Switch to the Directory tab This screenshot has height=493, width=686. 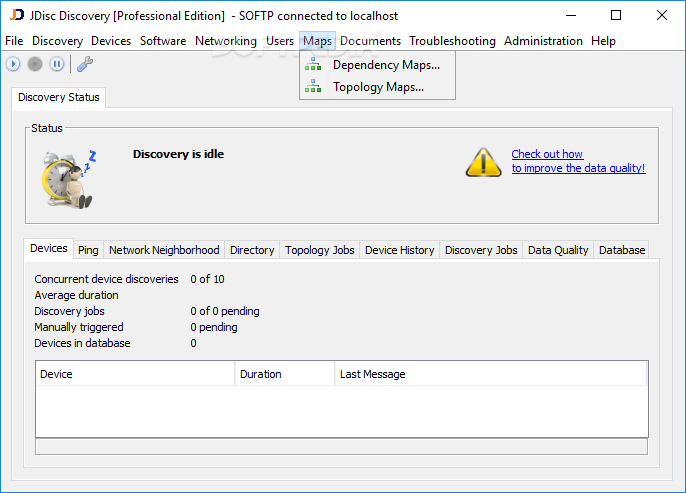[252, 250]
